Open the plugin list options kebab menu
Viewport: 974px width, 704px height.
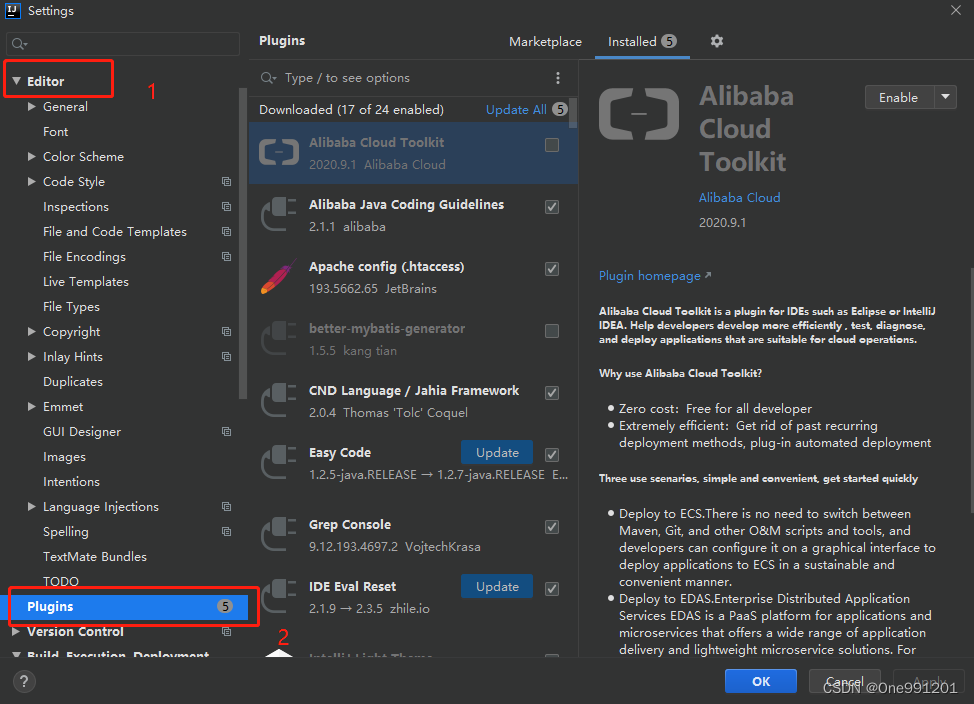pos(558,78)
